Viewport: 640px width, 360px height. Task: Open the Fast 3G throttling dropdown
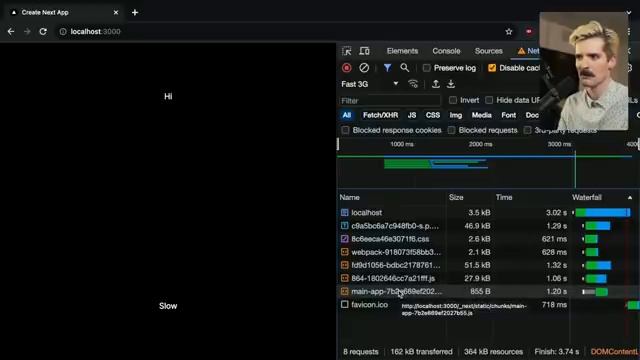369,84
